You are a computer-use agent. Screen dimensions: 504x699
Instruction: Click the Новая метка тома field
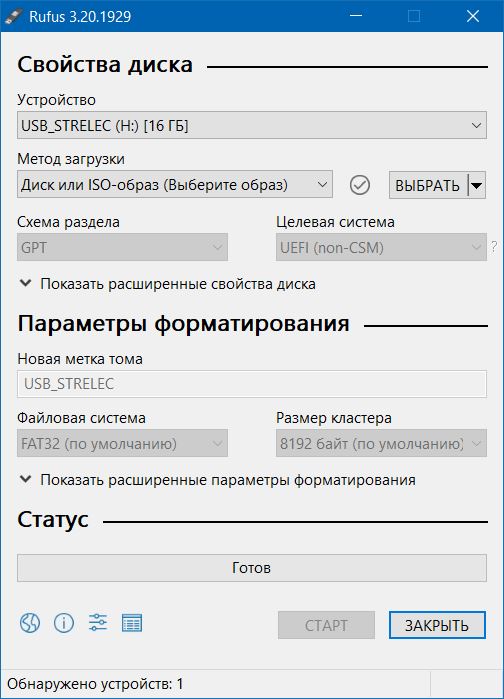coord(252,384)
